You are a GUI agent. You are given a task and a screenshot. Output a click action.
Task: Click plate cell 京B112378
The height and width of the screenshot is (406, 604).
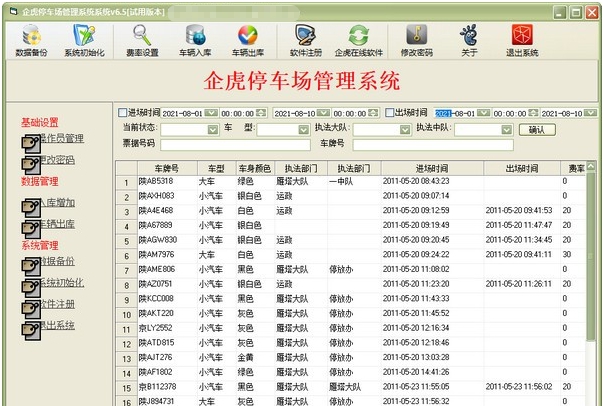click(167, 387)
